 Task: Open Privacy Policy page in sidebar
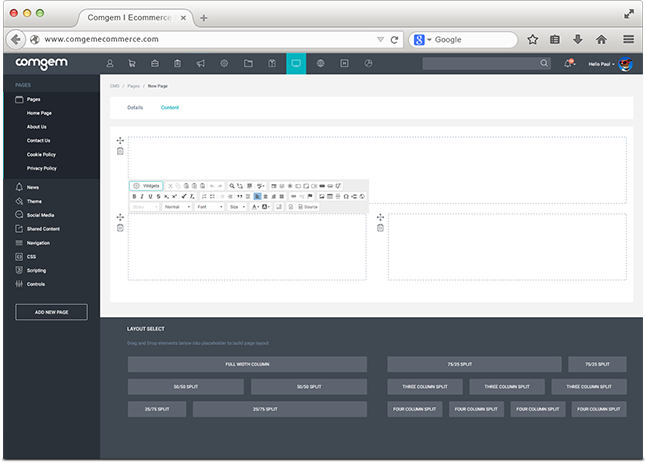(42, 168)
